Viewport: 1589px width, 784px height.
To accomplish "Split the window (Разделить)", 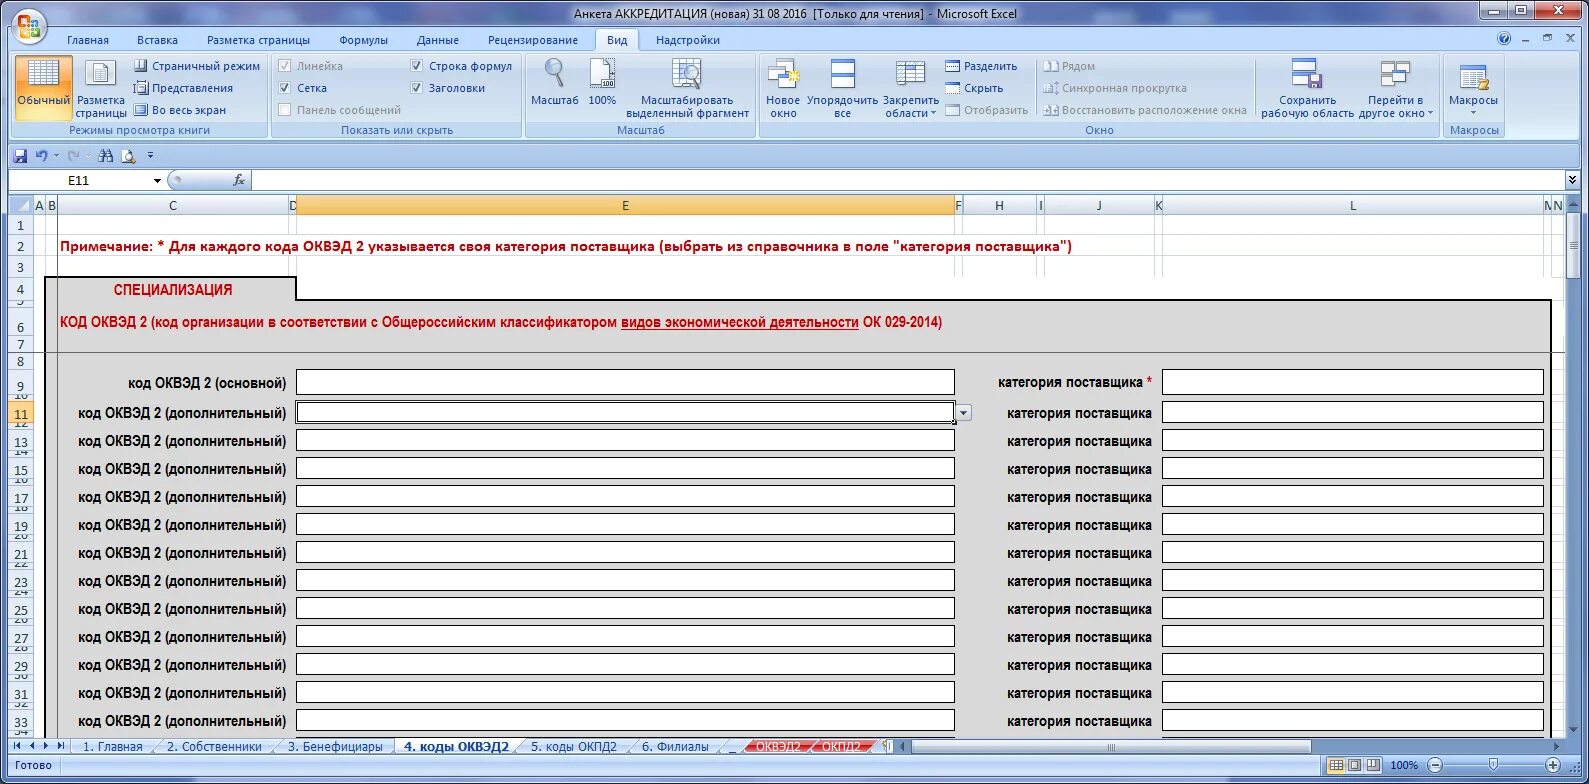I will coord(981,66).
